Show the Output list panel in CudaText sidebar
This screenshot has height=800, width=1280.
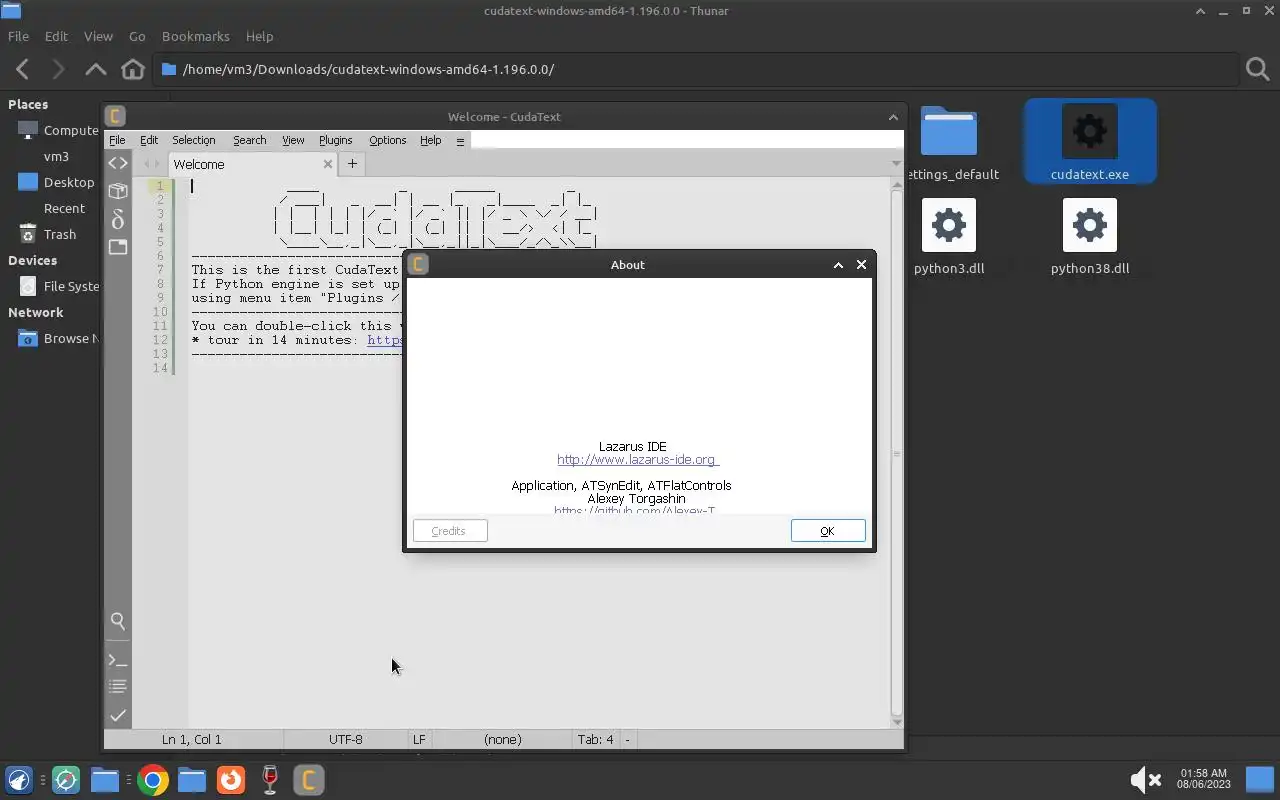coord(118,687)
